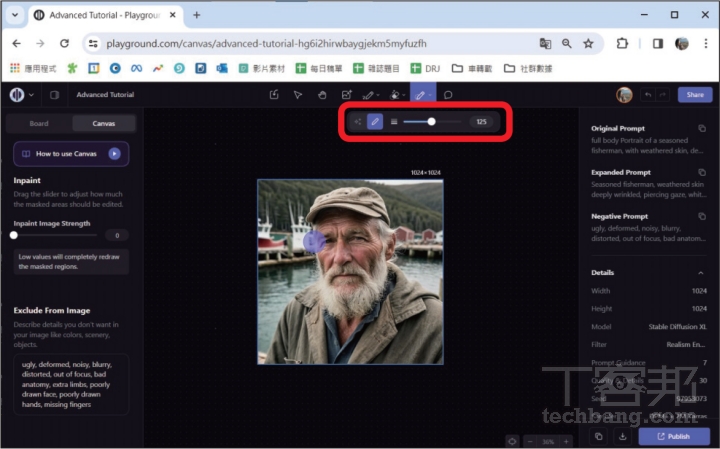Toggle the left sidebar panel icon
Image resolution: width=720 pixels, height=449 pixels.
coord(54,95)
